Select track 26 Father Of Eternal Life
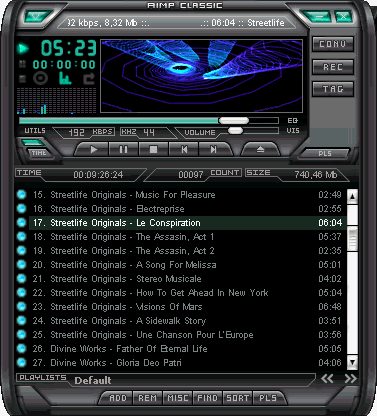The image size is (377, 416). pyautogui.click(x=188, y=349)
